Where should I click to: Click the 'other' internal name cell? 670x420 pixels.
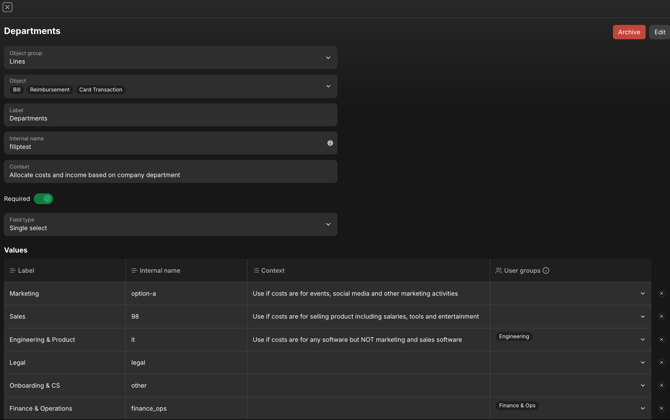[186, 385]
